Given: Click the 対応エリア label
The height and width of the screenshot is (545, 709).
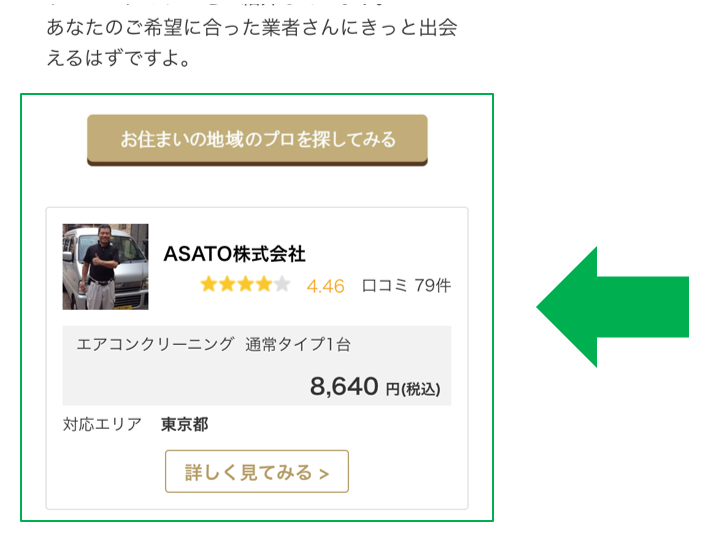Looking at the screenshot, I should (x=102, y=424).
